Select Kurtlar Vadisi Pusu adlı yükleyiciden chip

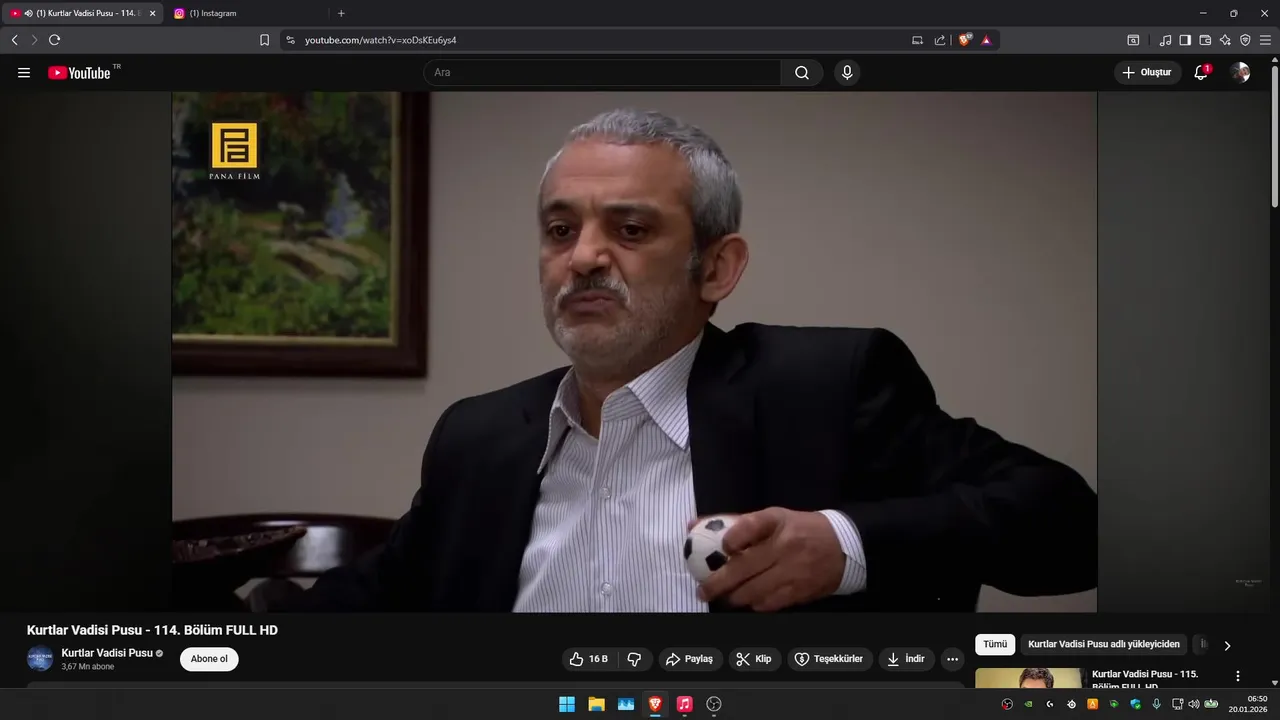point(1104,645)
